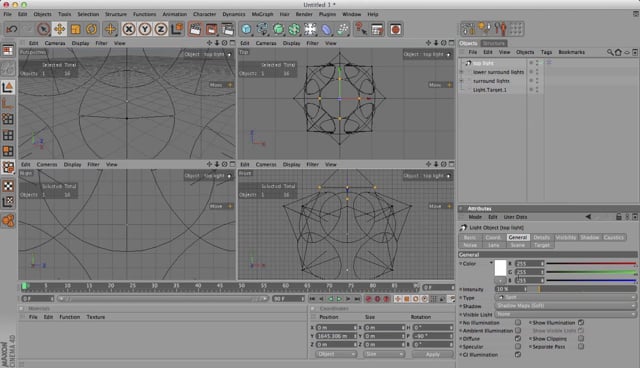640x368 pixels.
Task: Select 'lower surround lights' in object manager
Action: tap(498, 72)
